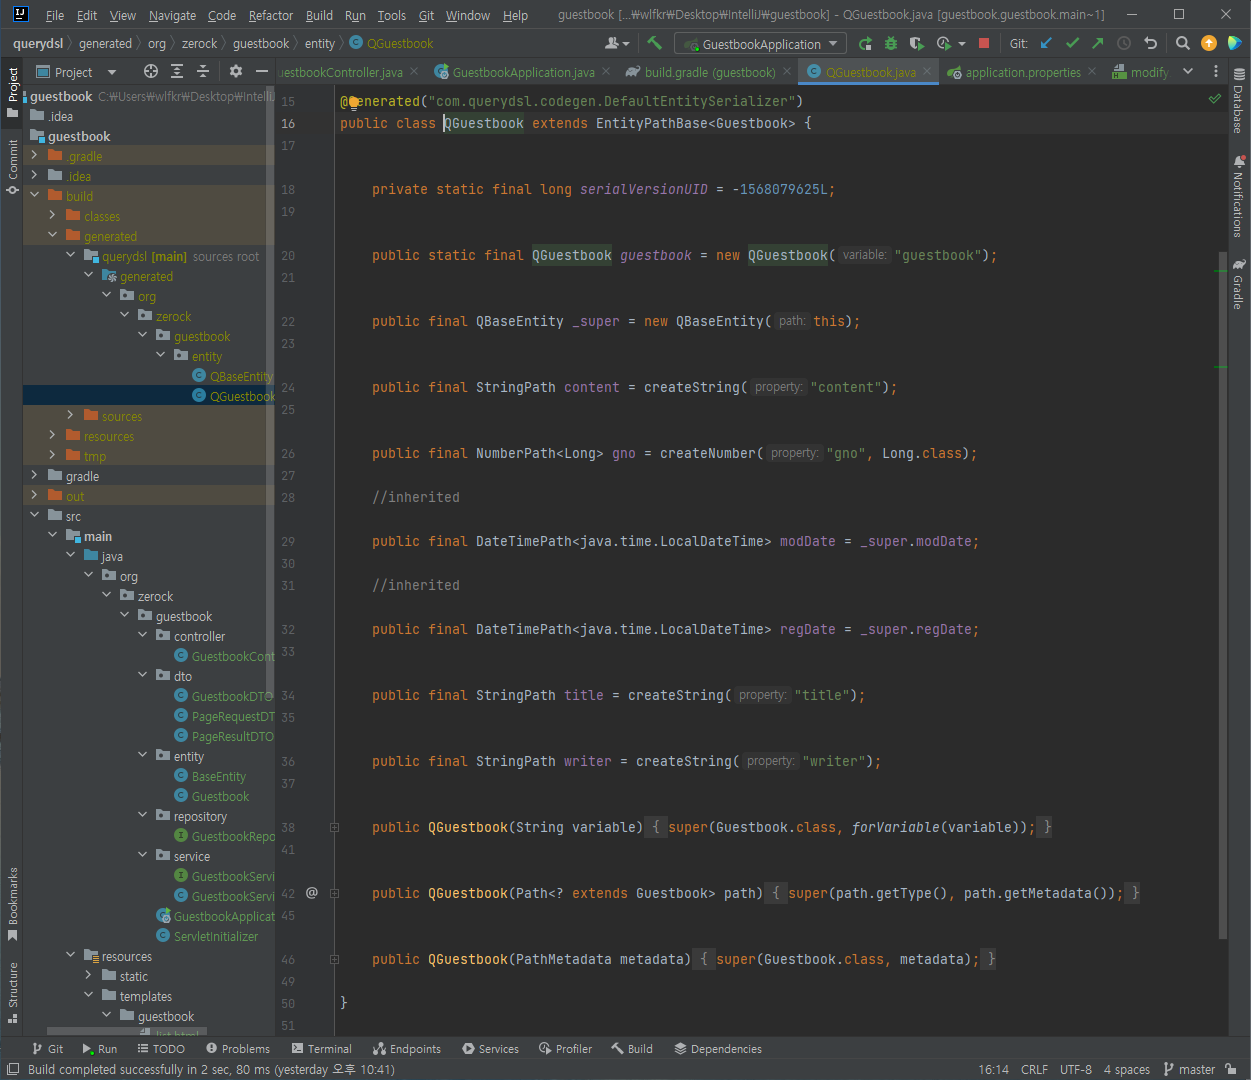Click the Profiler run icon in toolbar
Viewport: 1251px width, 1080px height.
click(943, 43)
